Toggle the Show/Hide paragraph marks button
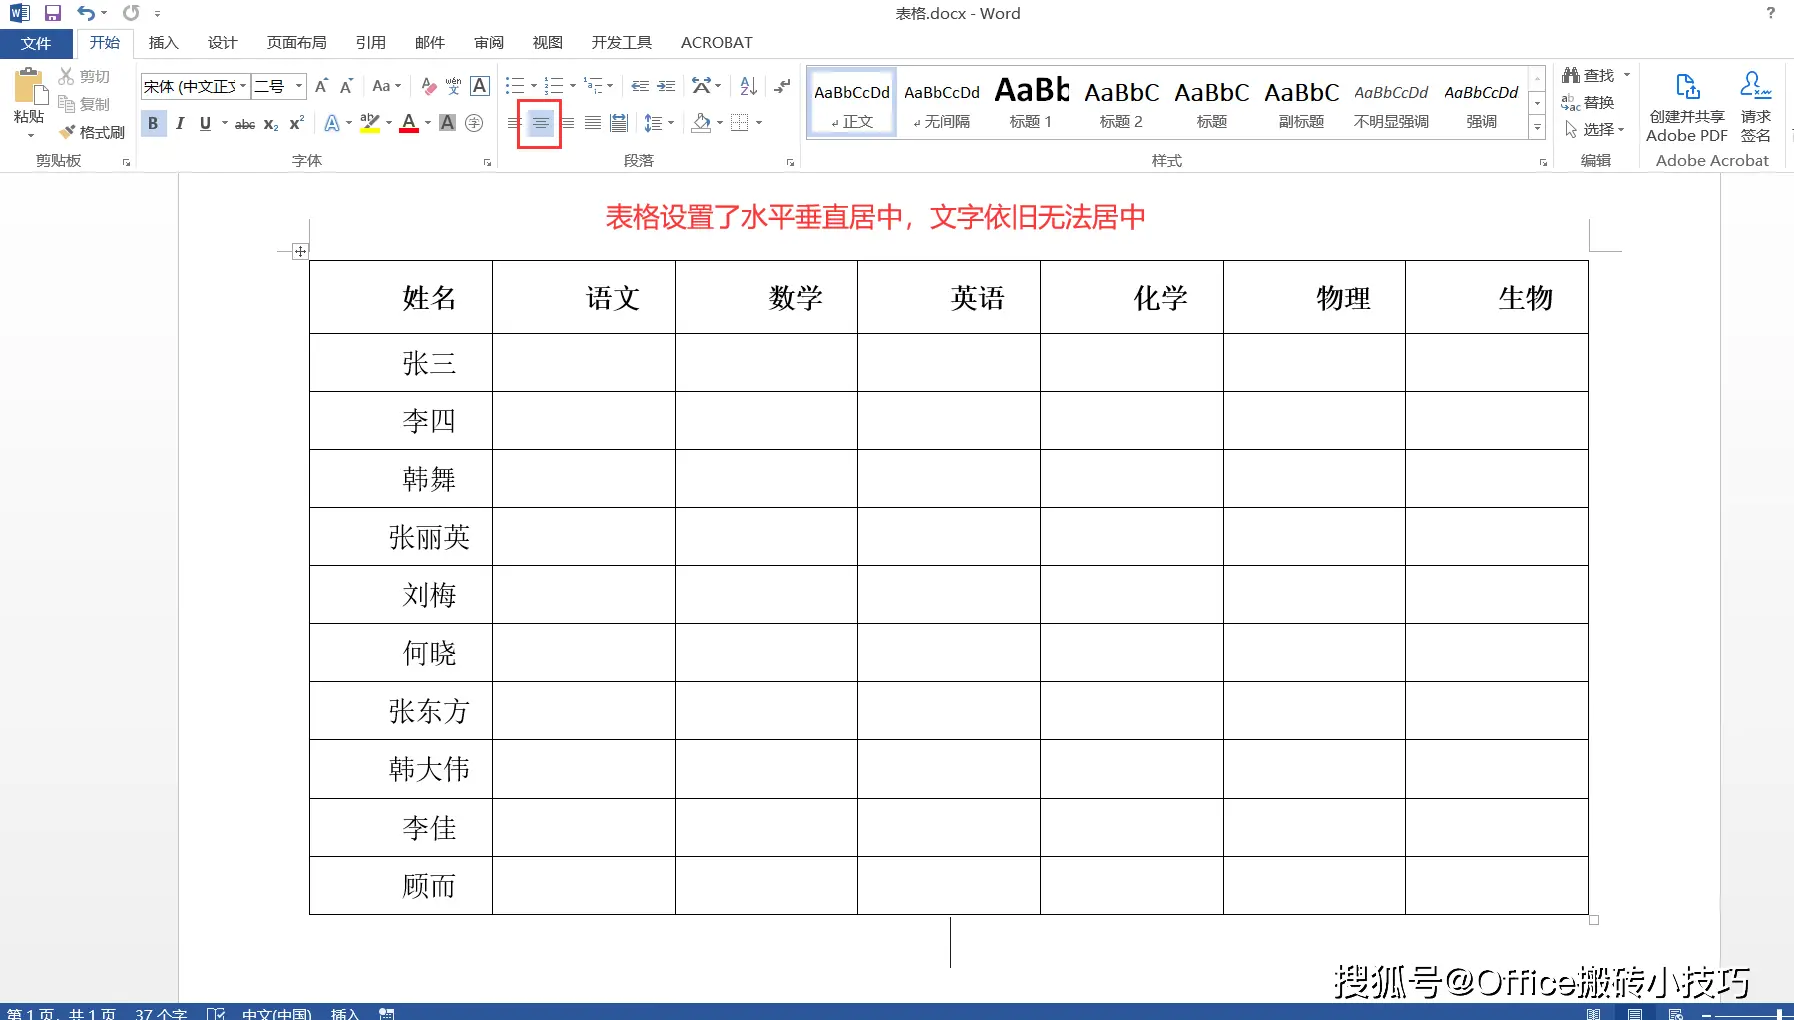Viewport: 1794px width, 1020px height. click(x=781, y=86)
